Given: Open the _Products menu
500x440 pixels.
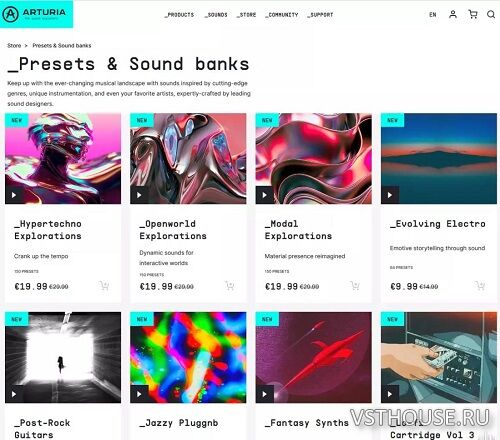Looking at the screenshot, I should [x=179, y=15].
